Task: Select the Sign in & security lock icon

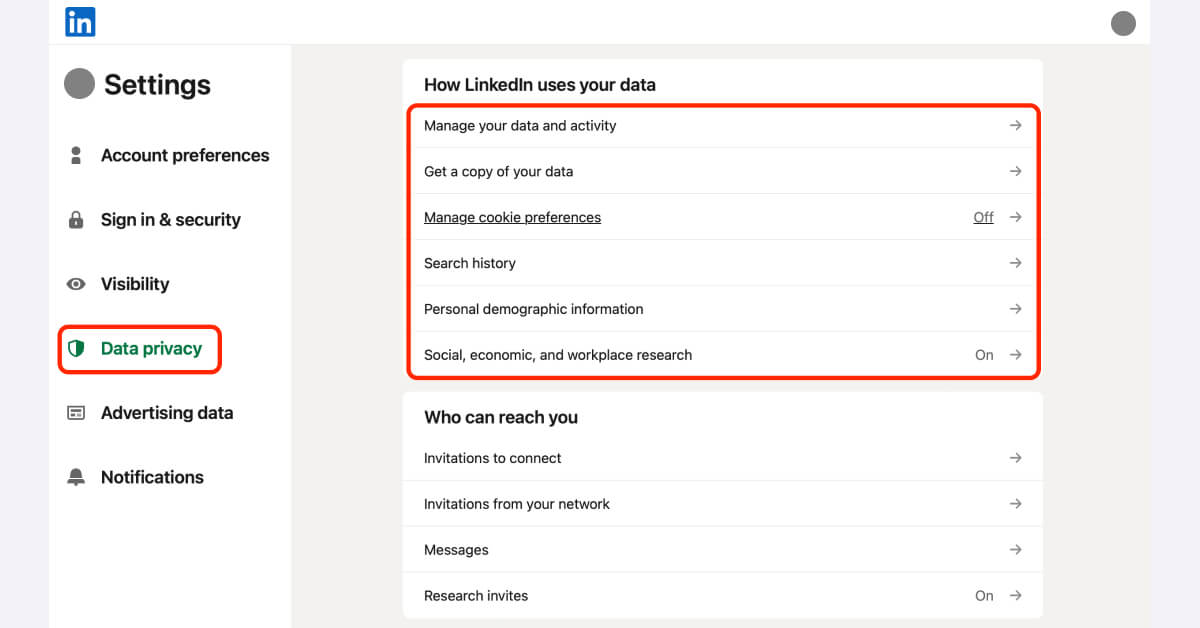Action: (77, 219)
